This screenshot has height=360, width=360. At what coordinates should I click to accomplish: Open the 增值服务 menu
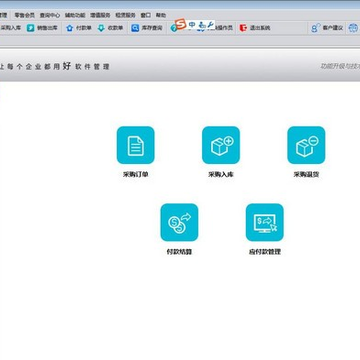click(x=100, y=15)
